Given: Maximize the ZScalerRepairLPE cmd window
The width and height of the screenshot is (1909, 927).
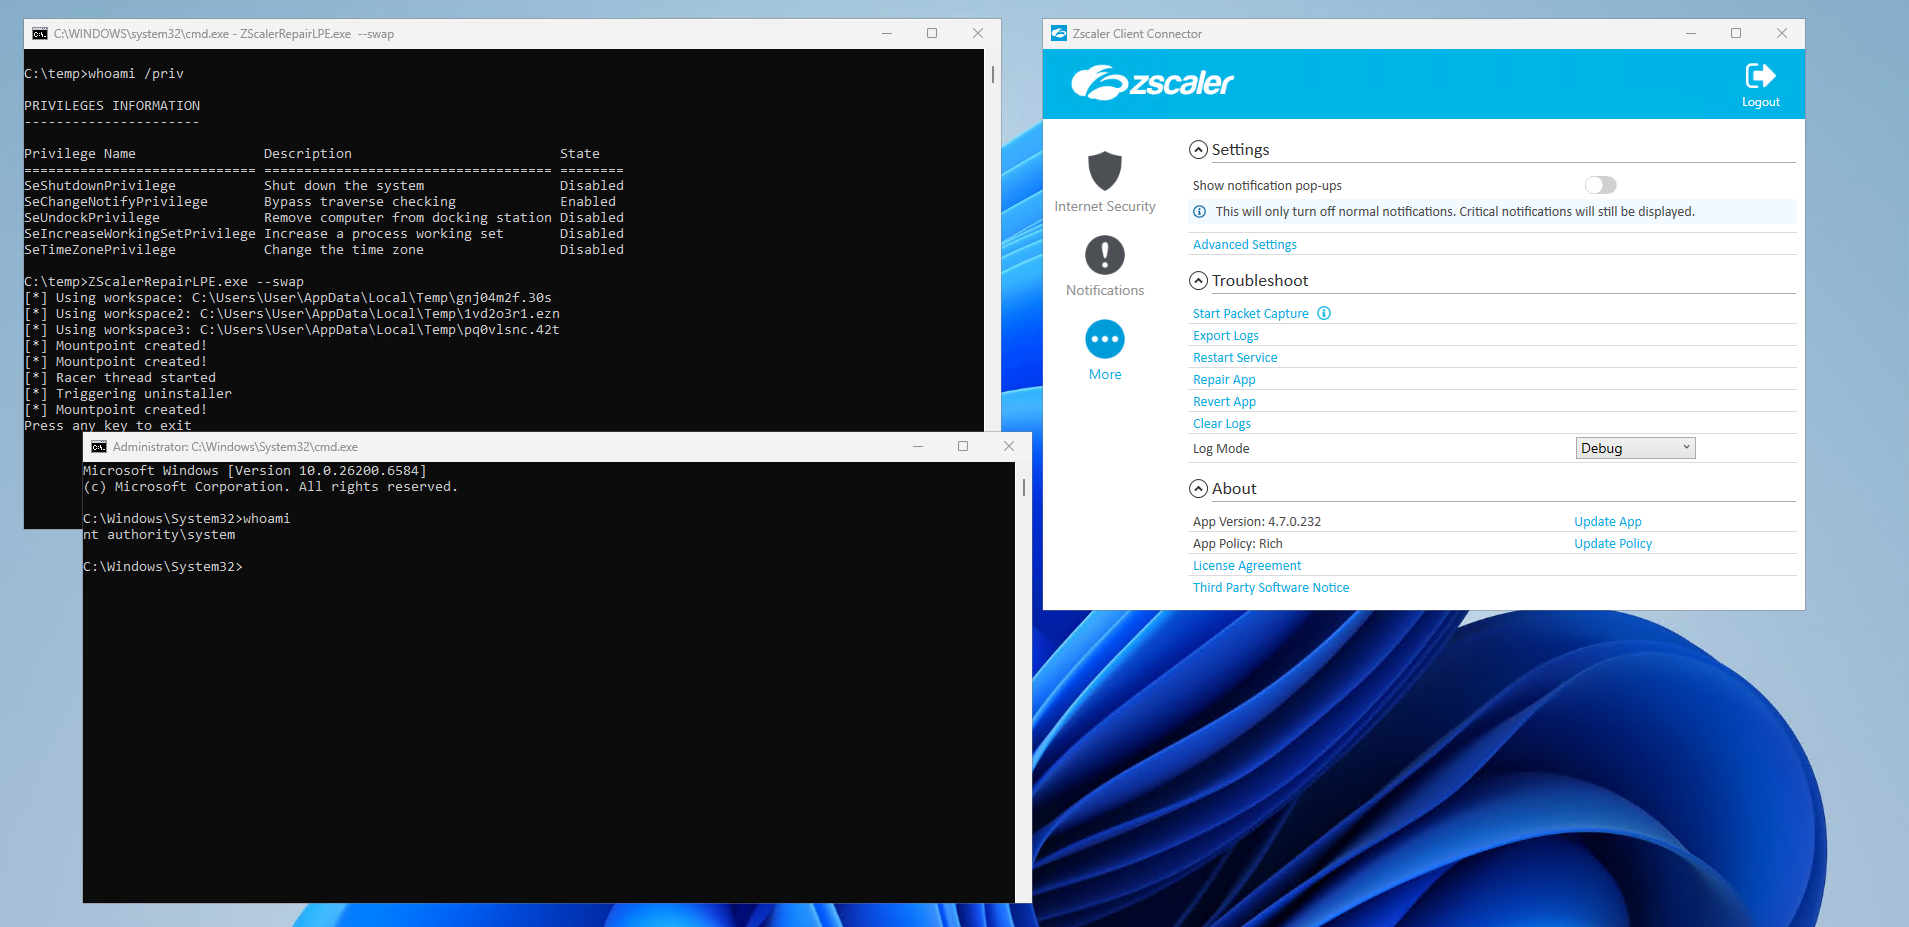Looking at the screenshot, I should pos(932,33).
